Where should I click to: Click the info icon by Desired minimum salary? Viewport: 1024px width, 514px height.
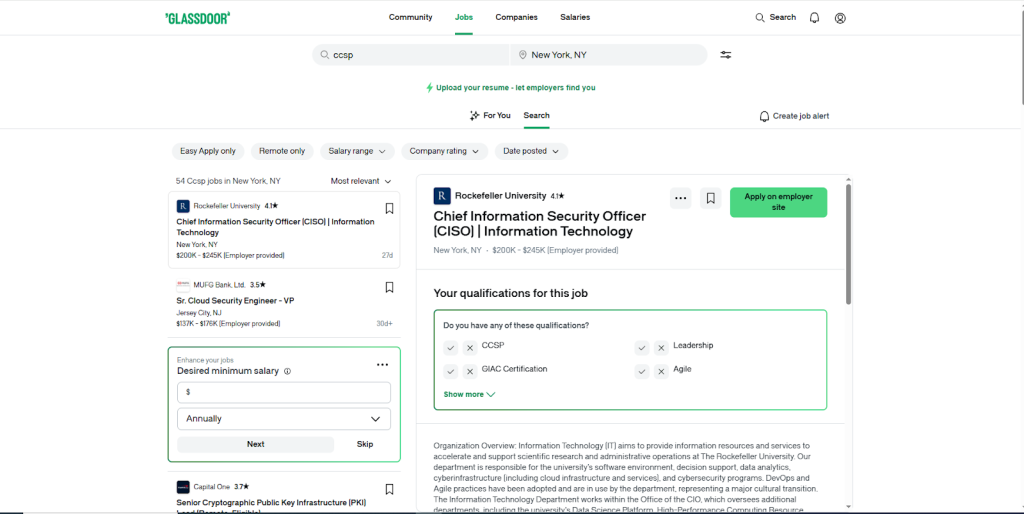pyautogui.click(x=287, y=371)
